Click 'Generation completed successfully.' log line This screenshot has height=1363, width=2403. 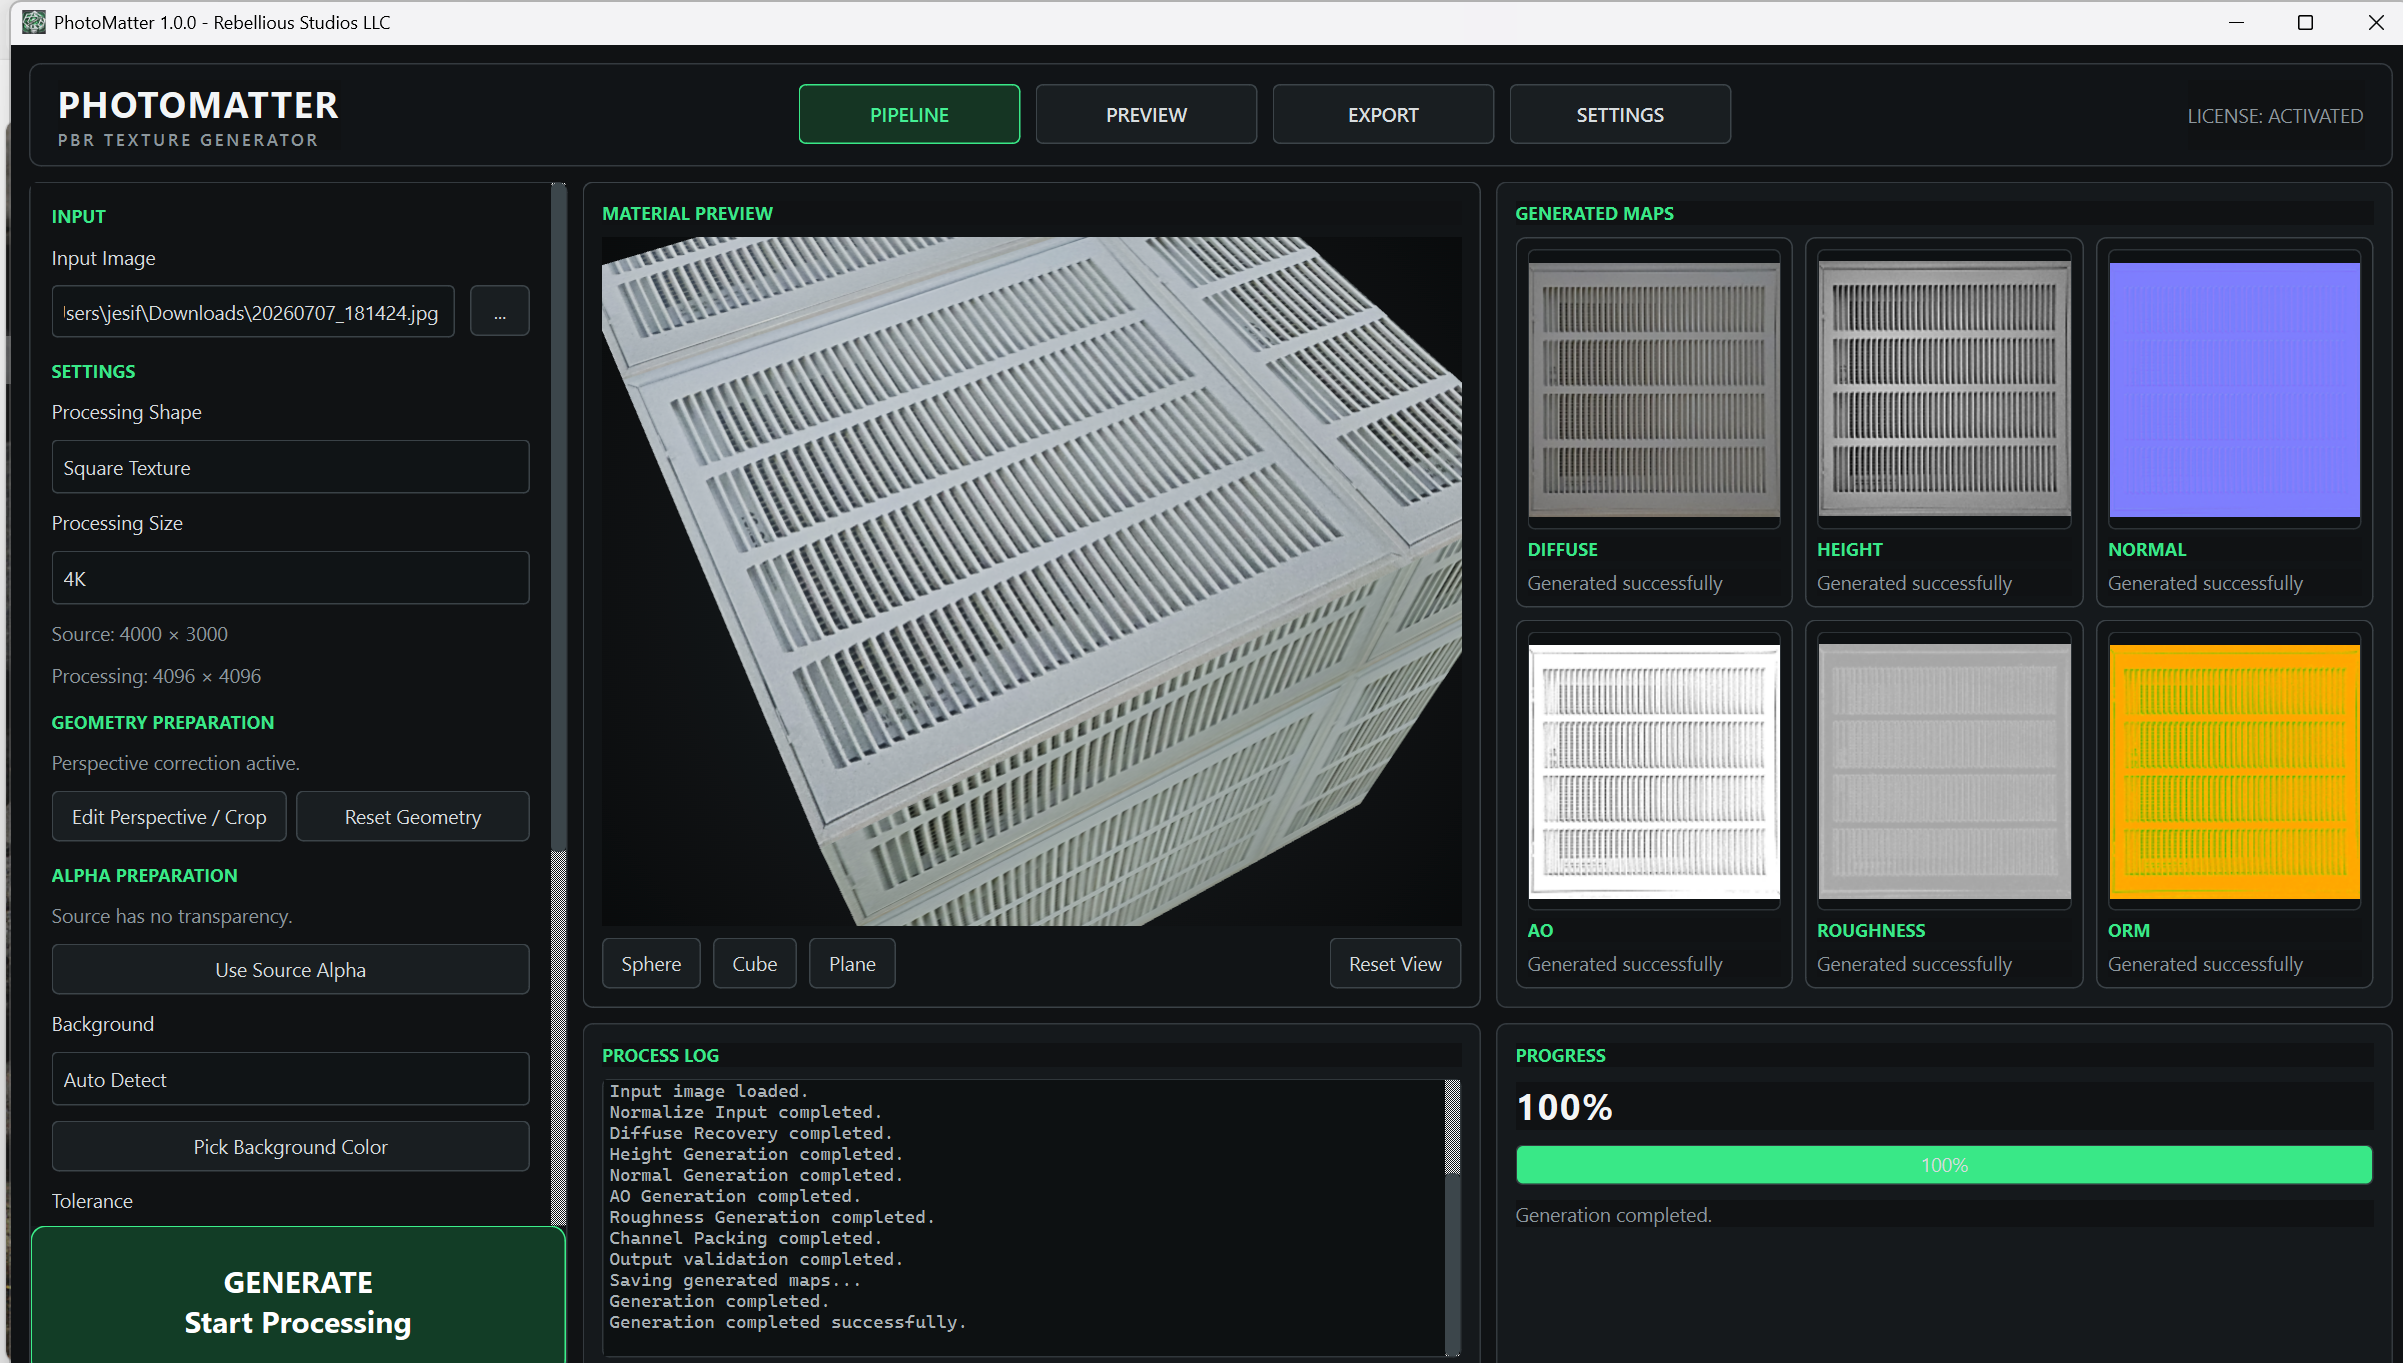[x=788, y=1322]
